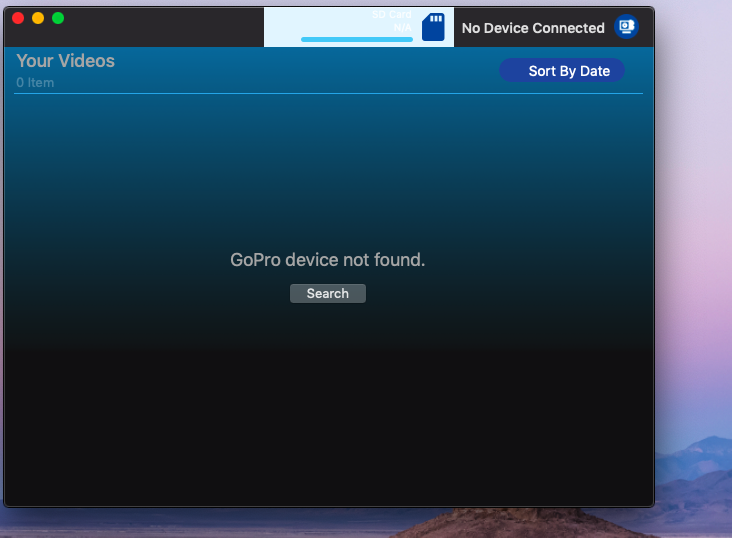The height and width of the screenshot is (538, 732).
Task: Click the 'No Device Connected' status text
Action: (533, 28)
